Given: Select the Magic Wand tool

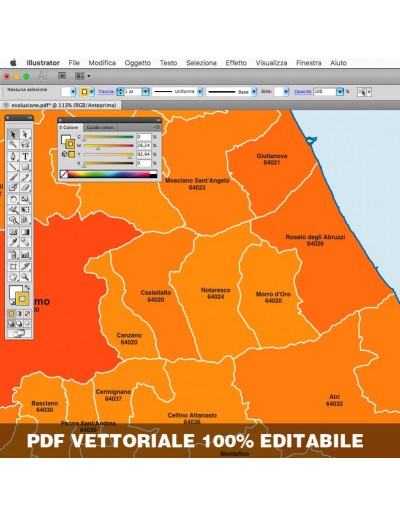Looking at the screenshot, I should click(x=13, y=144).
